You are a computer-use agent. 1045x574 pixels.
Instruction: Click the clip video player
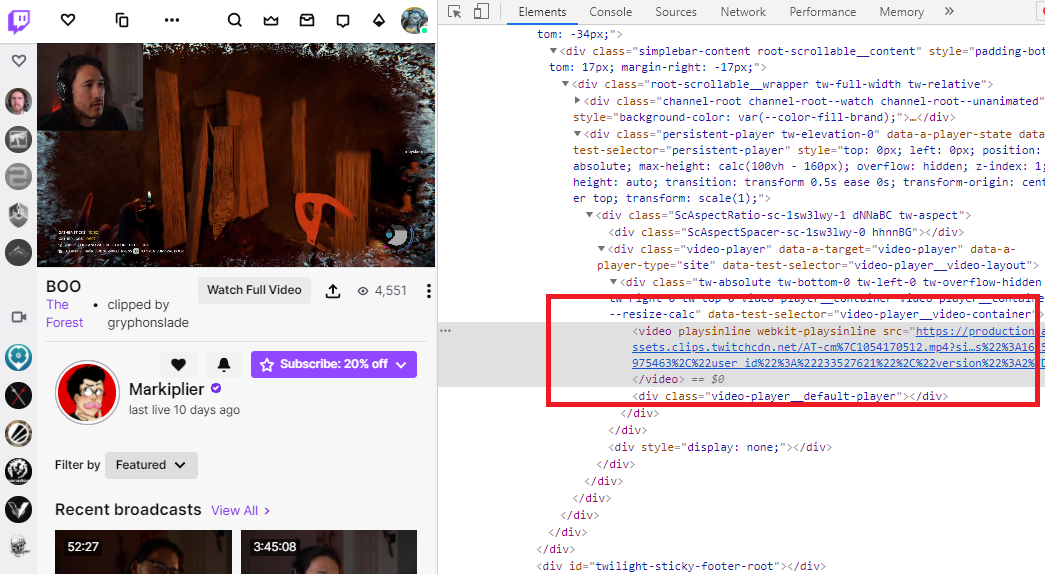pos(236,155)
